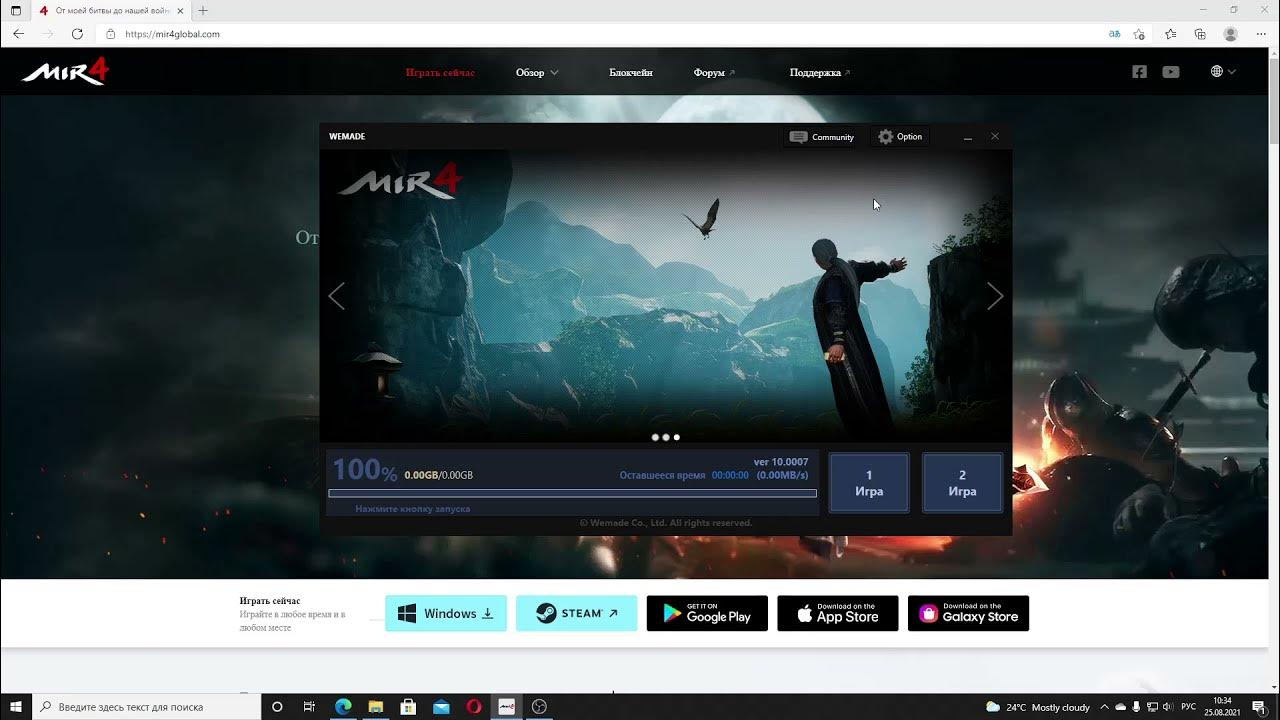1280x720 pixels.
Task: Open Windows Start menu
Action: (x=16, y=707)
